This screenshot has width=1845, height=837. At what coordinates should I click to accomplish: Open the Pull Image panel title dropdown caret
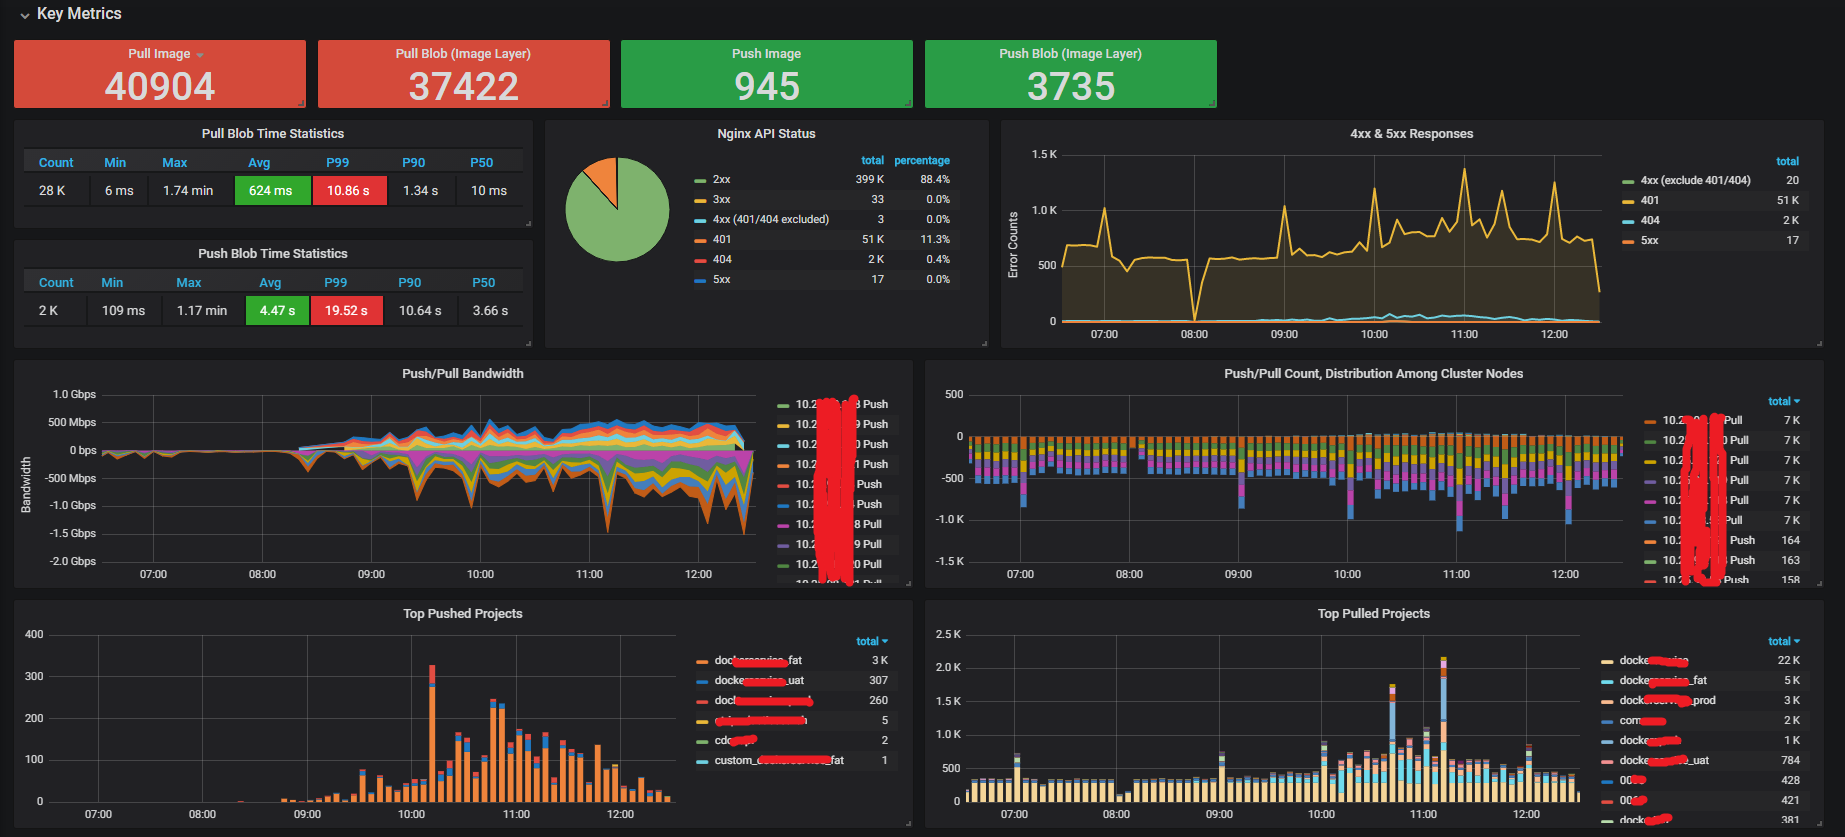(x=200, y=55)
